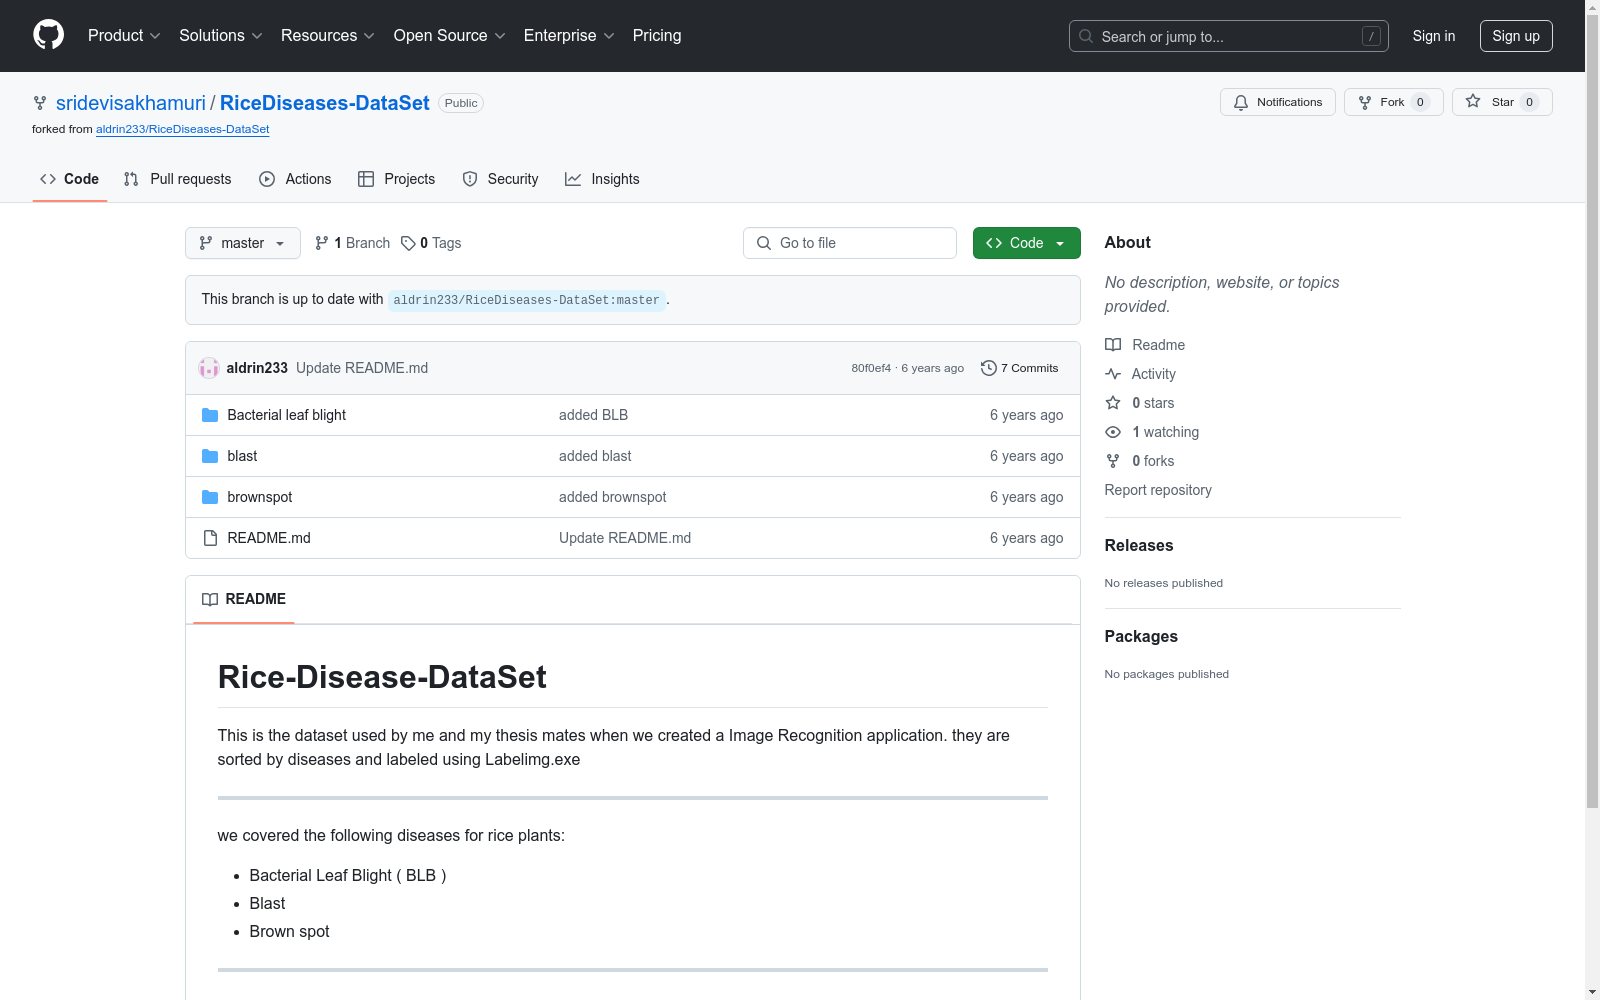
Task: Click aldrin233 avatar image
Action: pos(209,368)
